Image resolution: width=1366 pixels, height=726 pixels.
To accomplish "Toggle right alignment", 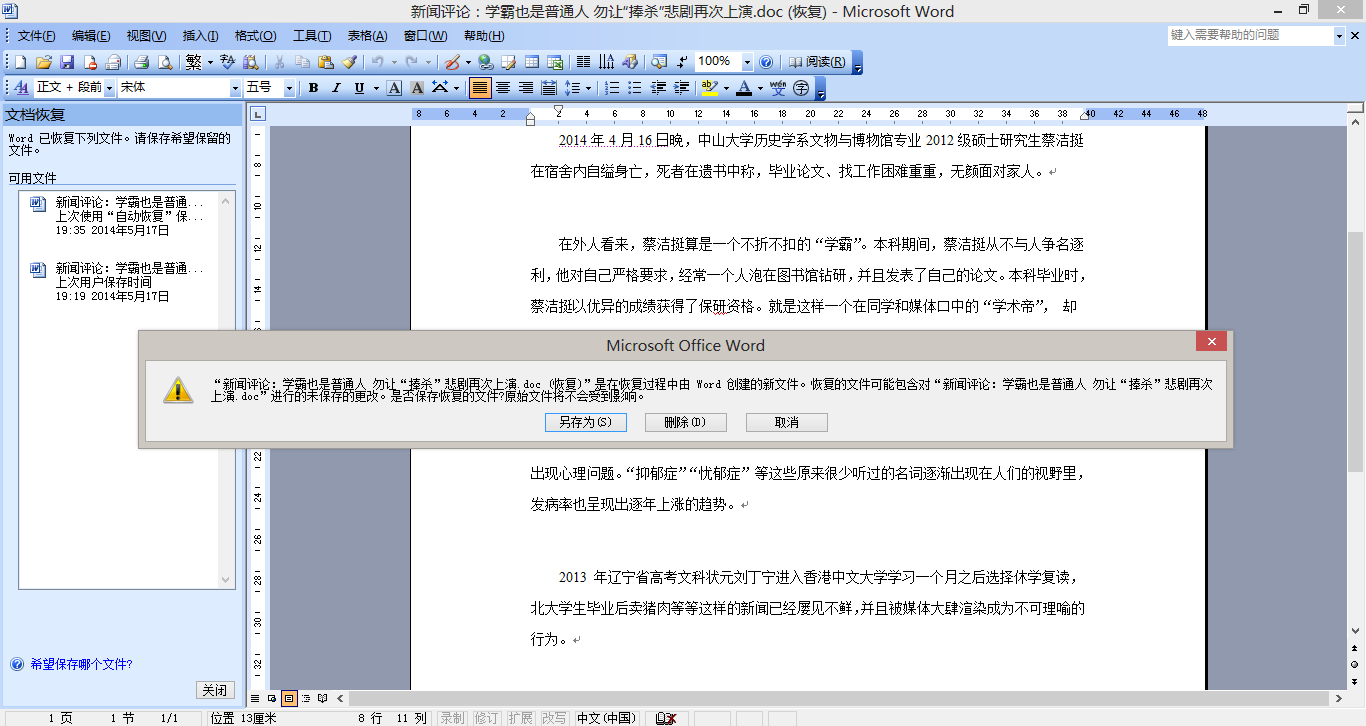I will pos(526,88).
